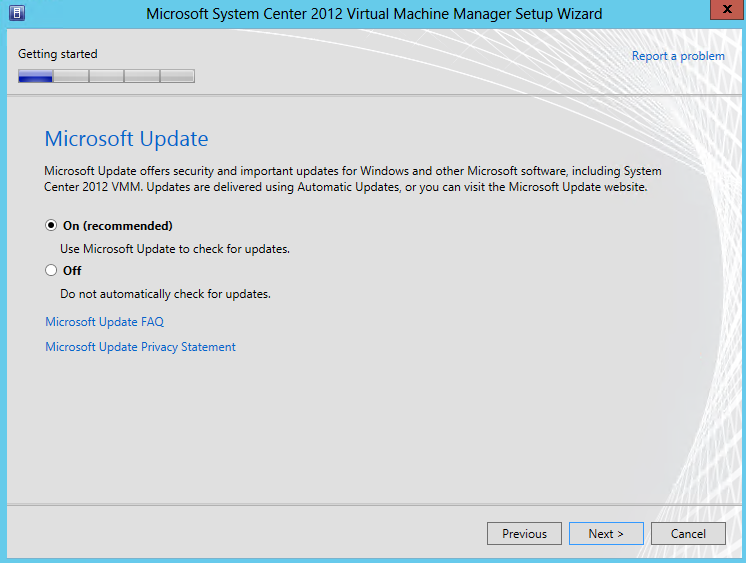The image size is (746, 563).
Task: Click the "Microsoft Update" page heading
Action: [x=126, y=139]
